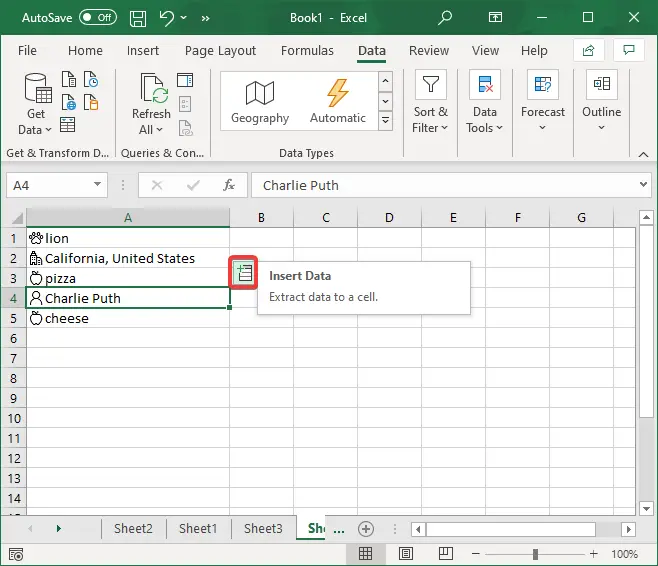Open the File tab

click(x=27, y=51)
